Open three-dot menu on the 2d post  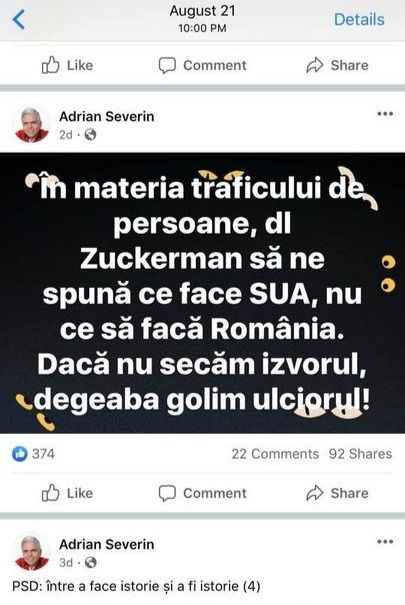(x=385, y=114)
